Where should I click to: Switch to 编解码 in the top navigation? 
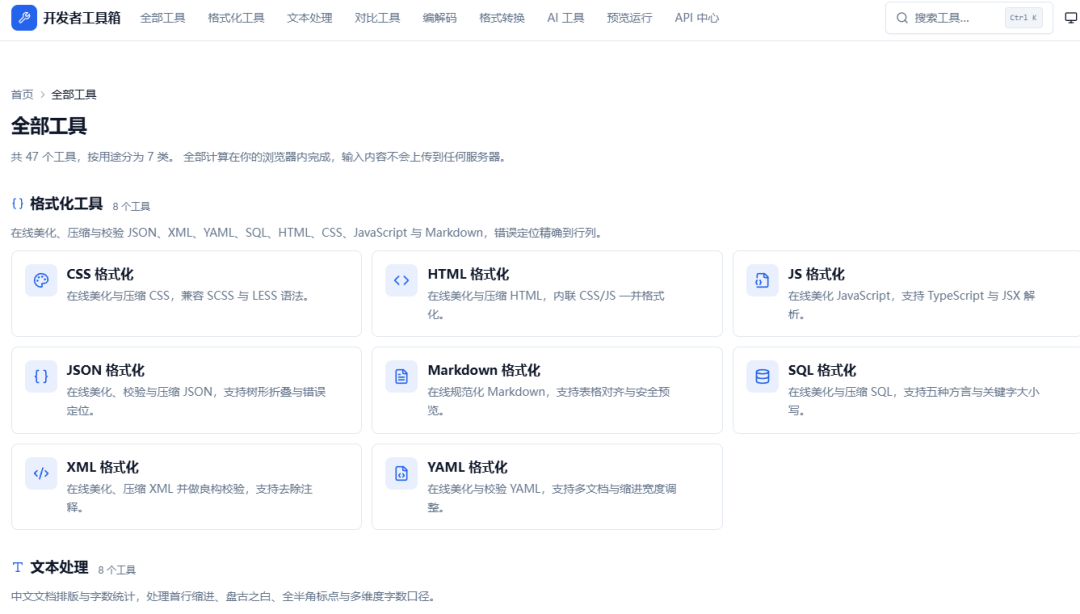click(x=439, y=18)
